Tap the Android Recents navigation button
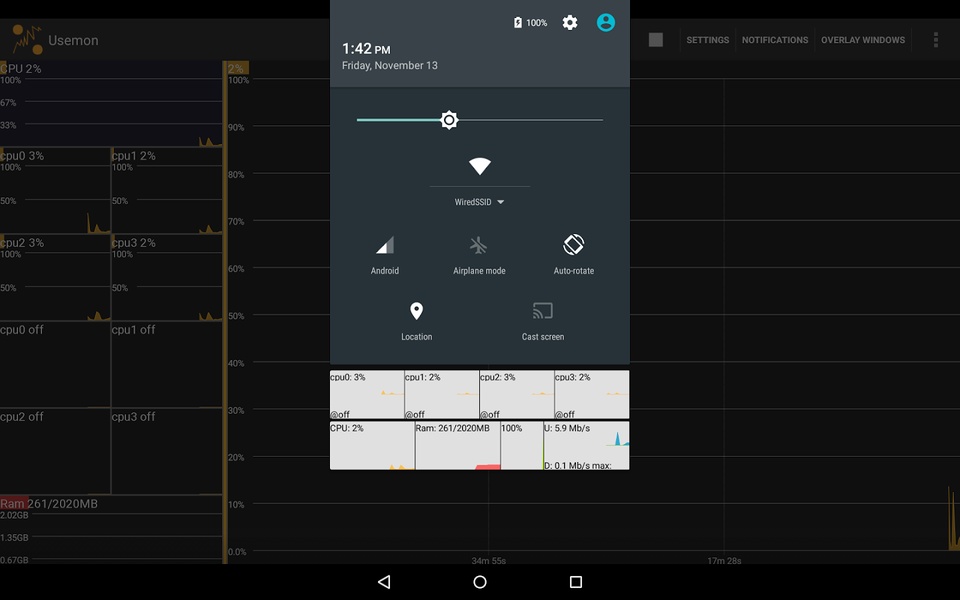The width and height of the screenshot is (960, 600). tap(576, 582)
